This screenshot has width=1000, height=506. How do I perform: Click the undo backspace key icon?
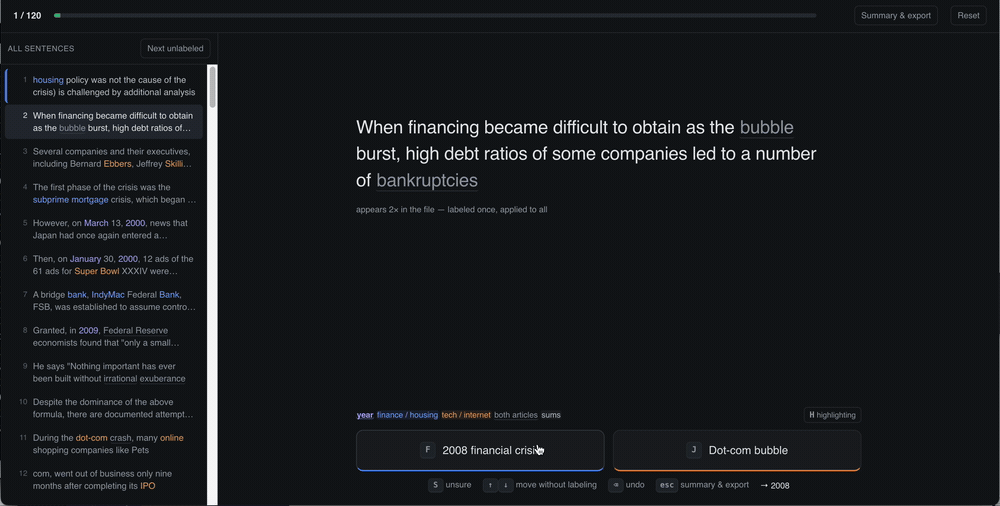pos(615,485)
